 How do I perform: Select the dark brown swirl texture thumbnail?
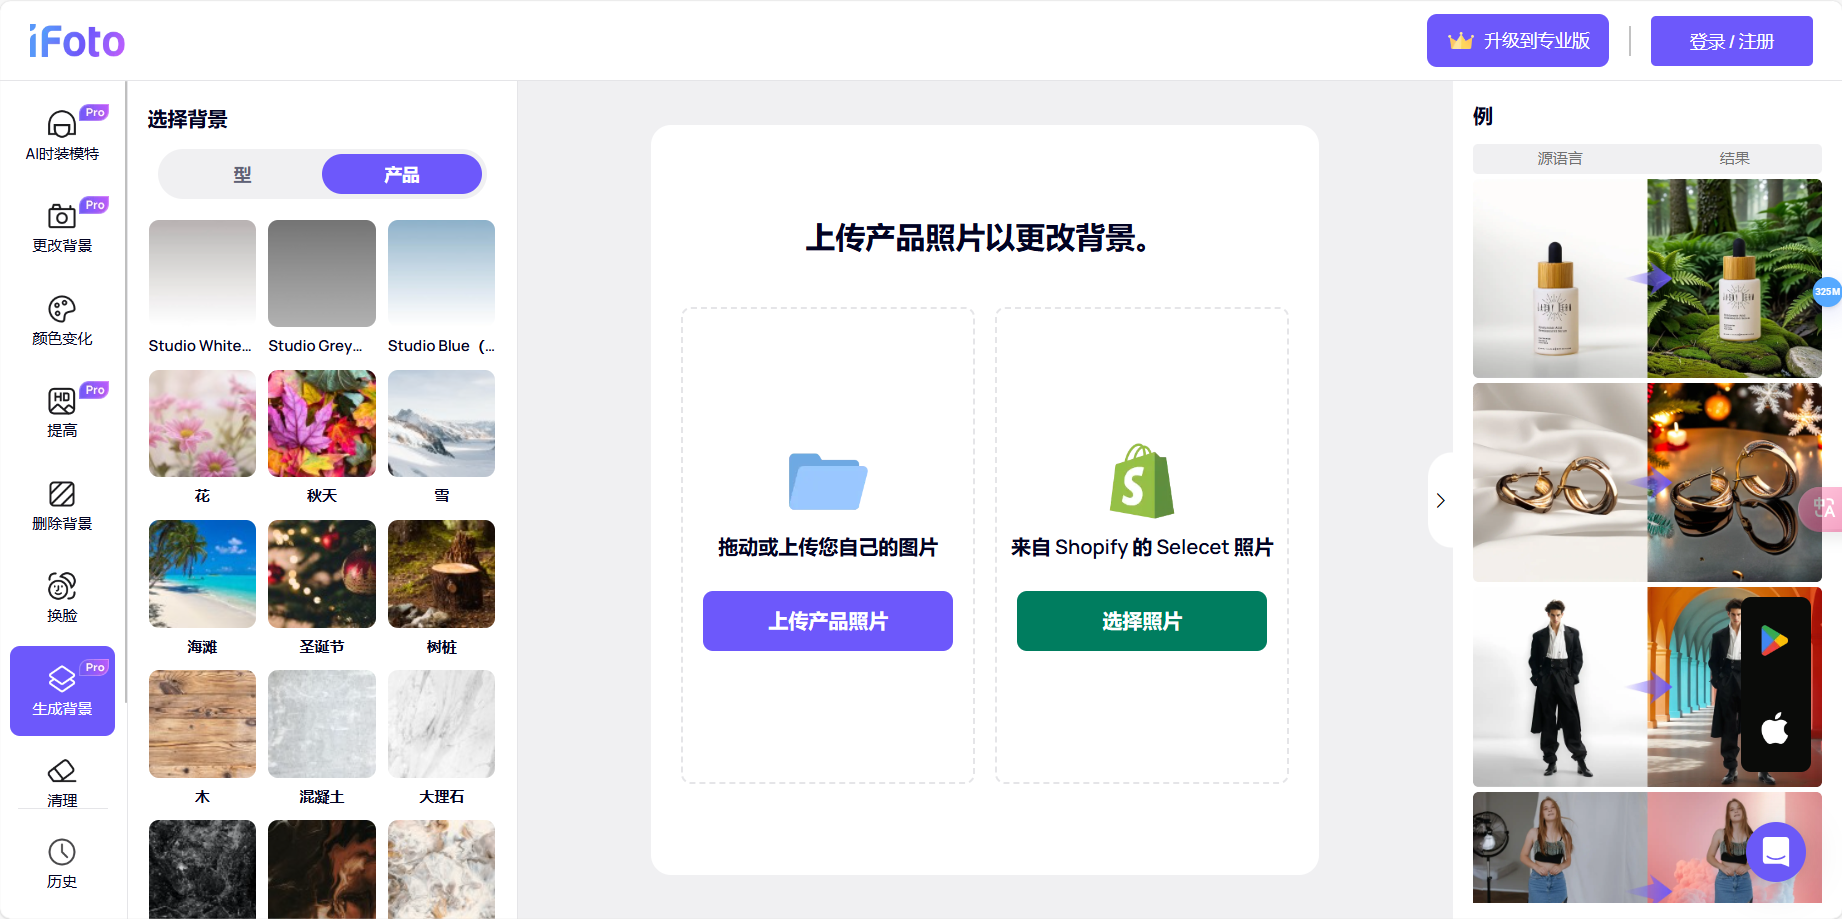tap(322, 869)
